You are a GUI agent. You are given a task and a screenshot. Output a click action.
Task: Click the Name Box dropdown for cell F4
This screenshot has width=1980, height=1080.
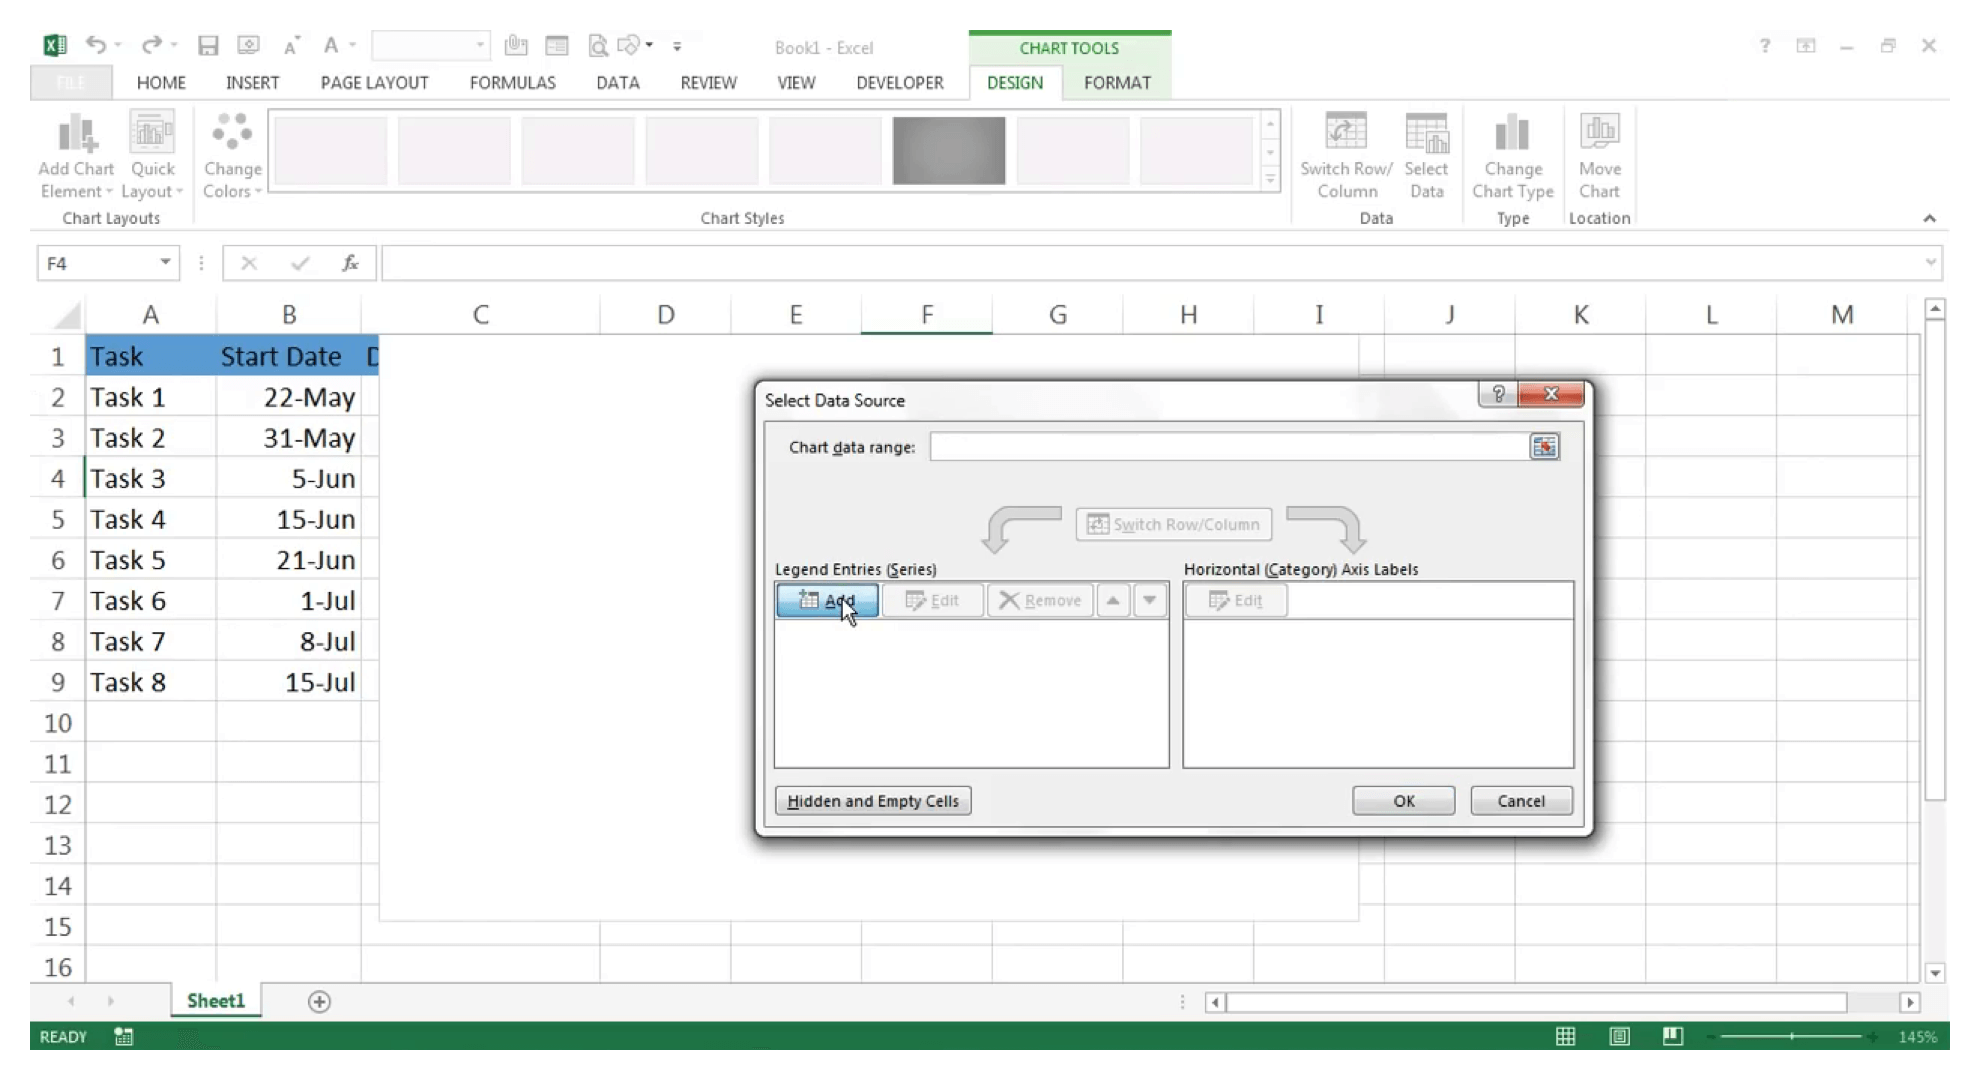click(x=166, y=262)
